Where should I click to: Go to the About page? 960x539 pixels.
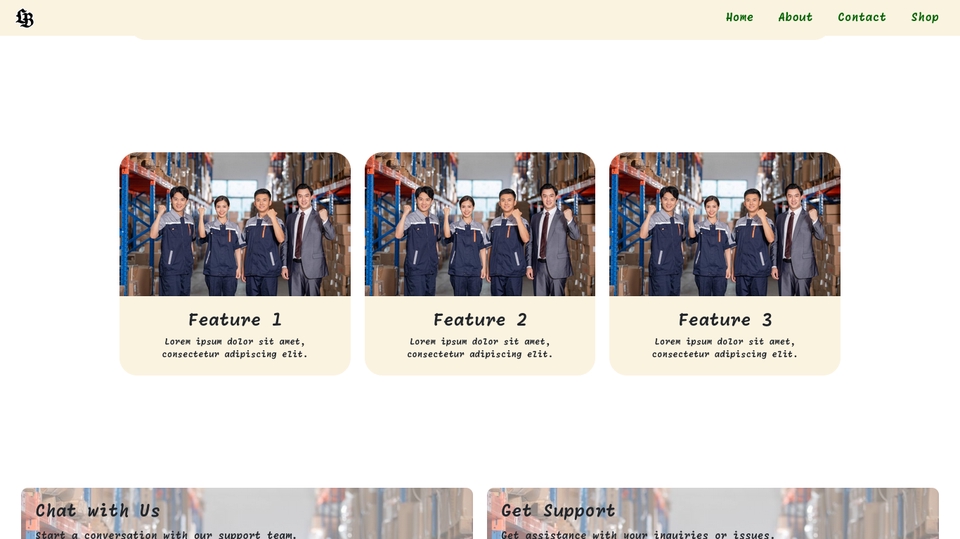click(x=795, y=17)
